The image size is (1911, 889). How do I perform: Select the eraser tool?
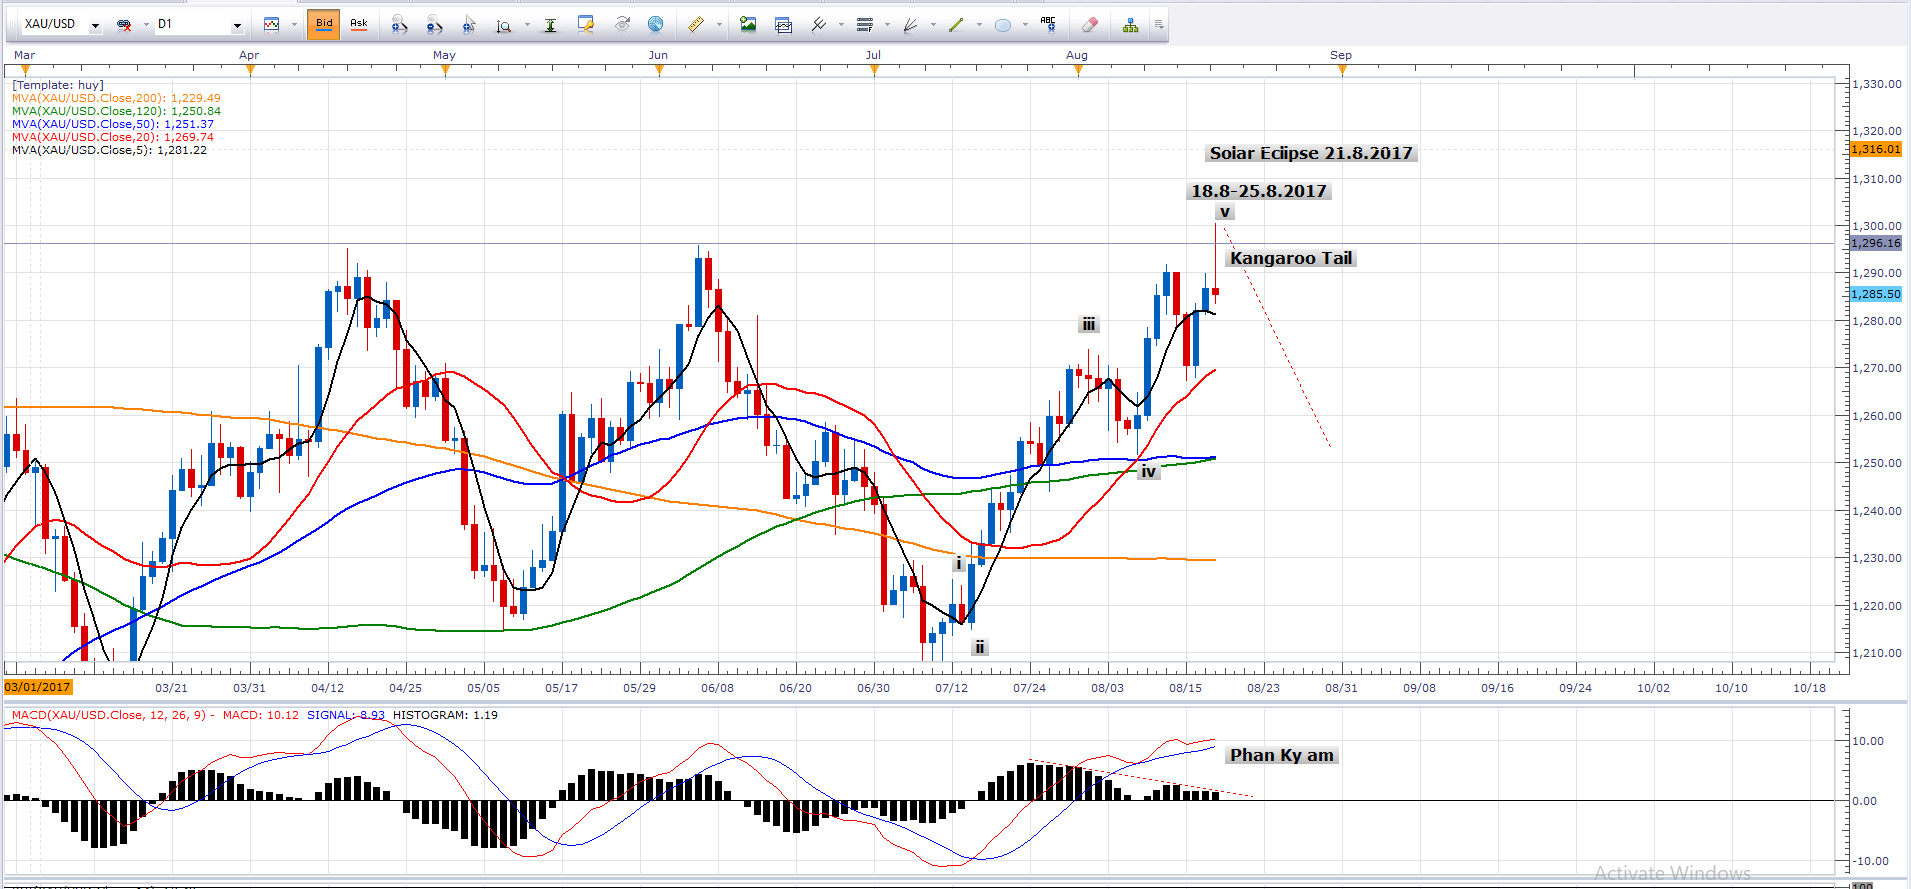[x=1090, y=25]
